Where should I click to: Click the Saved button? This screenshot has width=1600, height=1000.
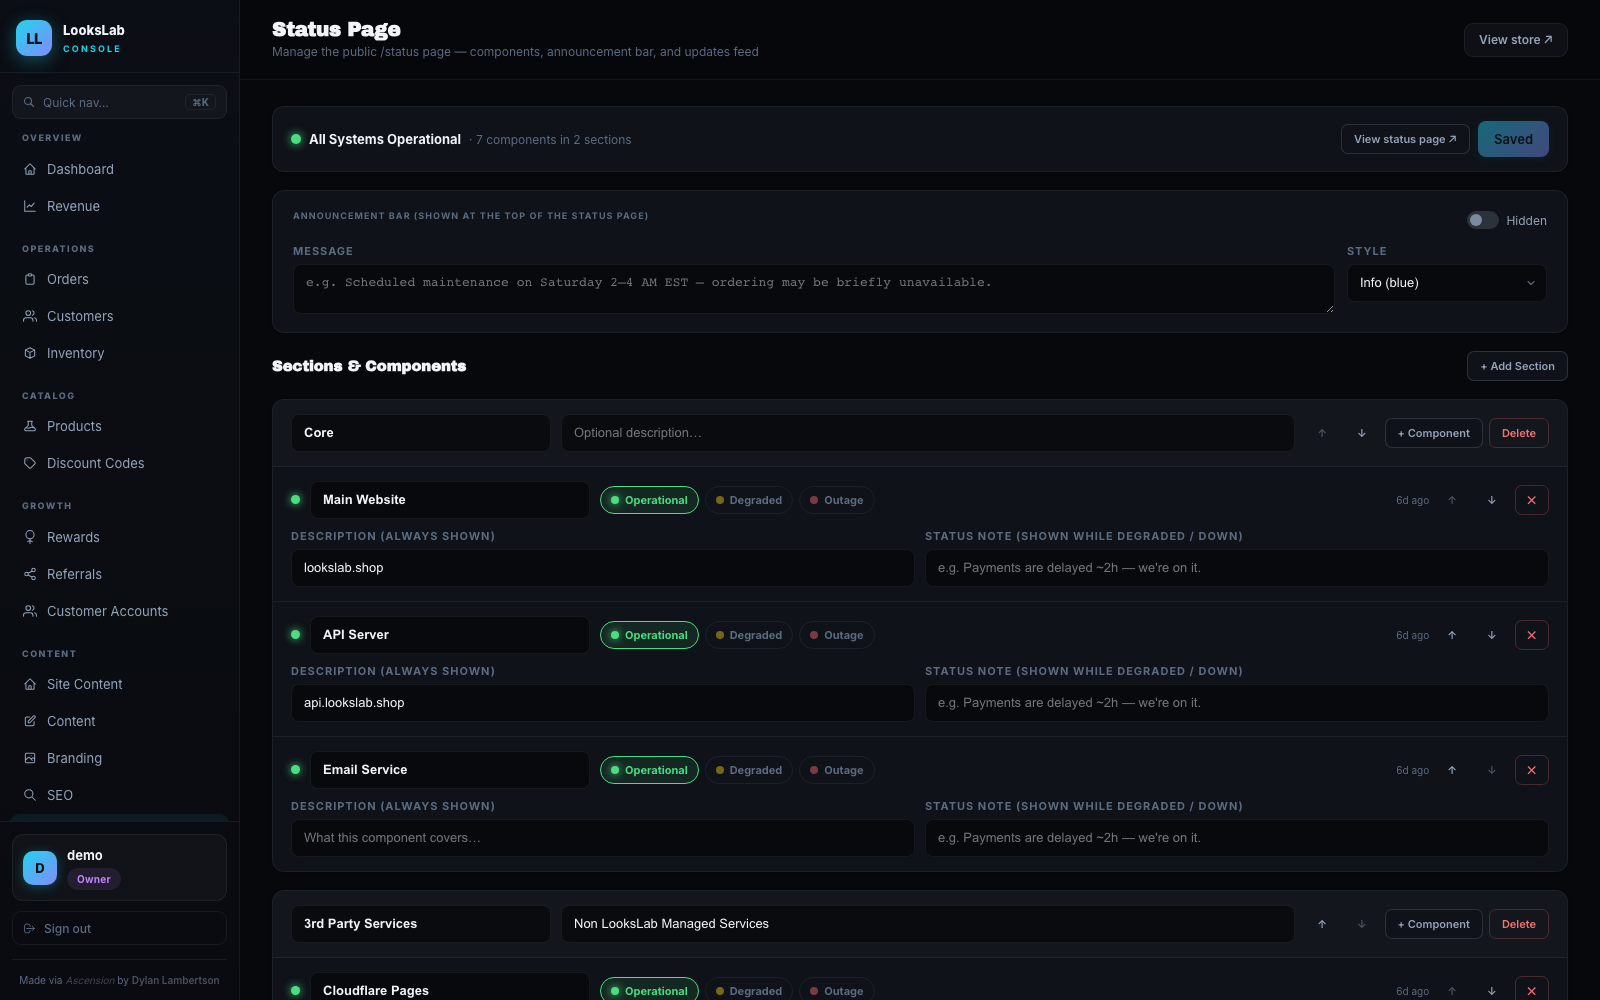point(1513,139)
